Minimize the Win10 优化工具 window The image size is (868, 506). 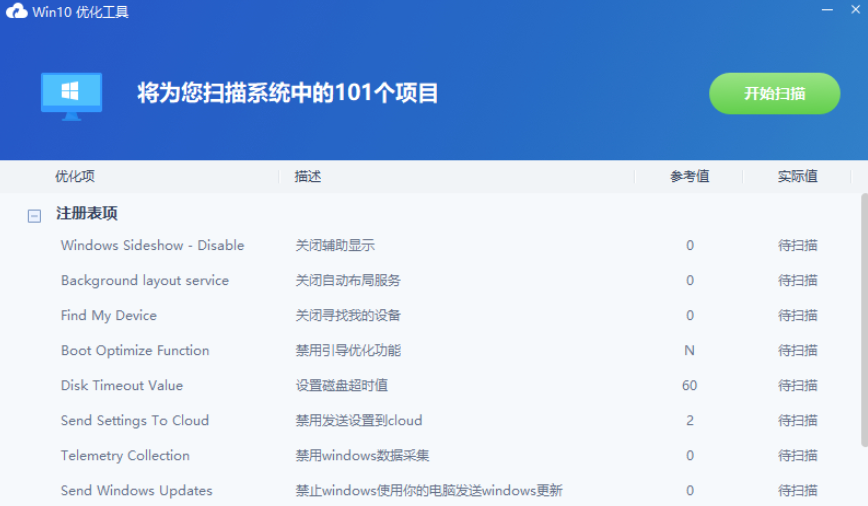coord(827,10)
